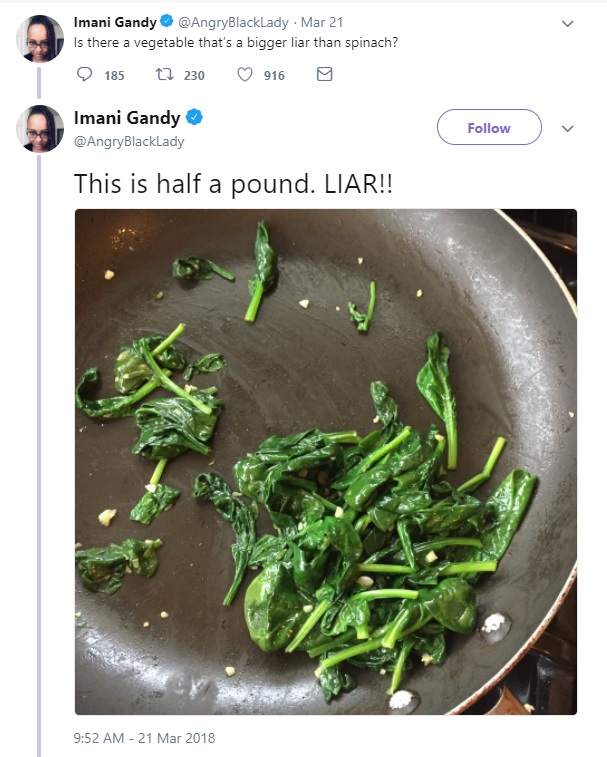Like the tweet via heart icon
607x757 pixels.
245,74
